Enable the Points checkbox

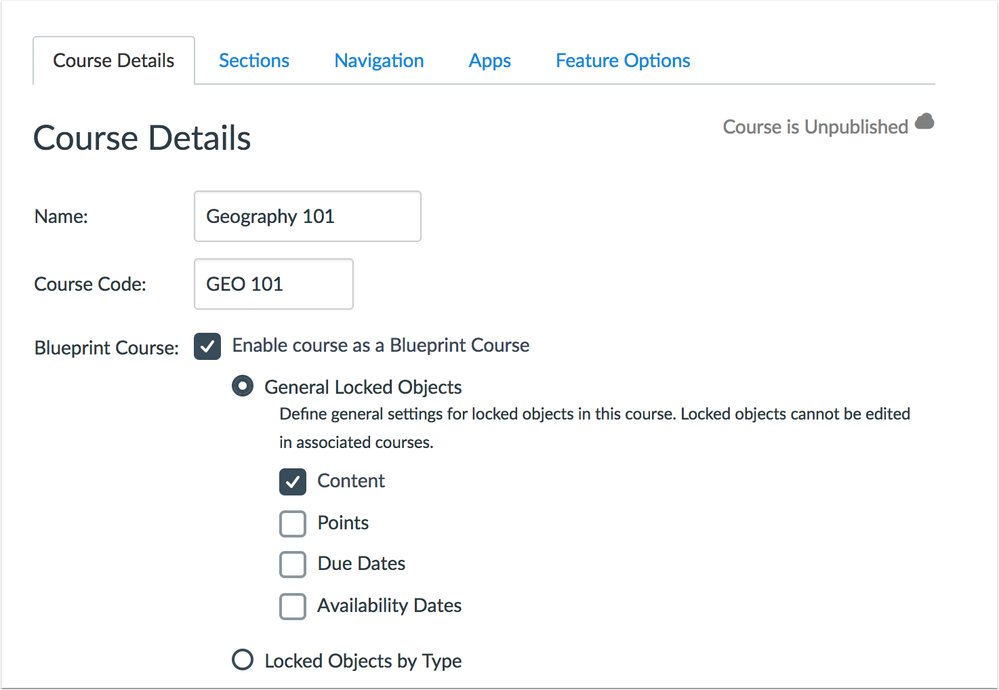coord(292,524)
